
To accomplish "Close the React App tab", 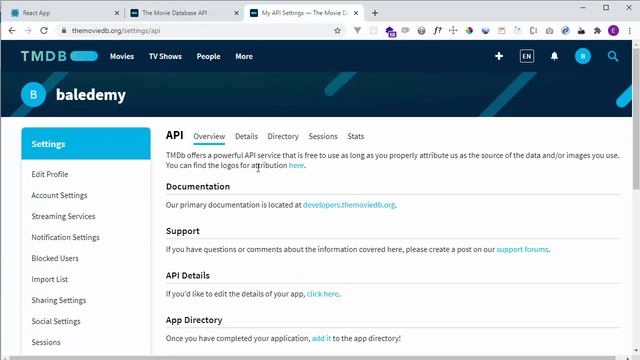I will pos(117,13).
